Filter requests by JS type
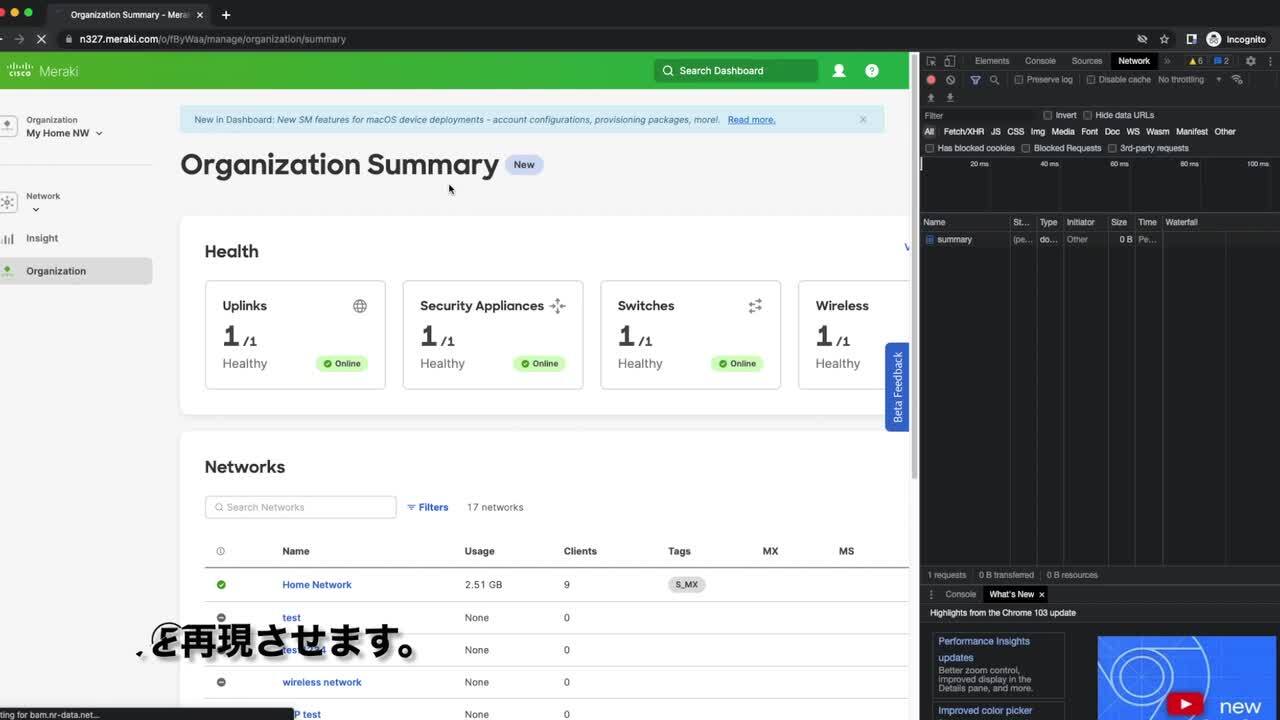1280x720 pixels. pyautogui.click(x=996, y=132)
